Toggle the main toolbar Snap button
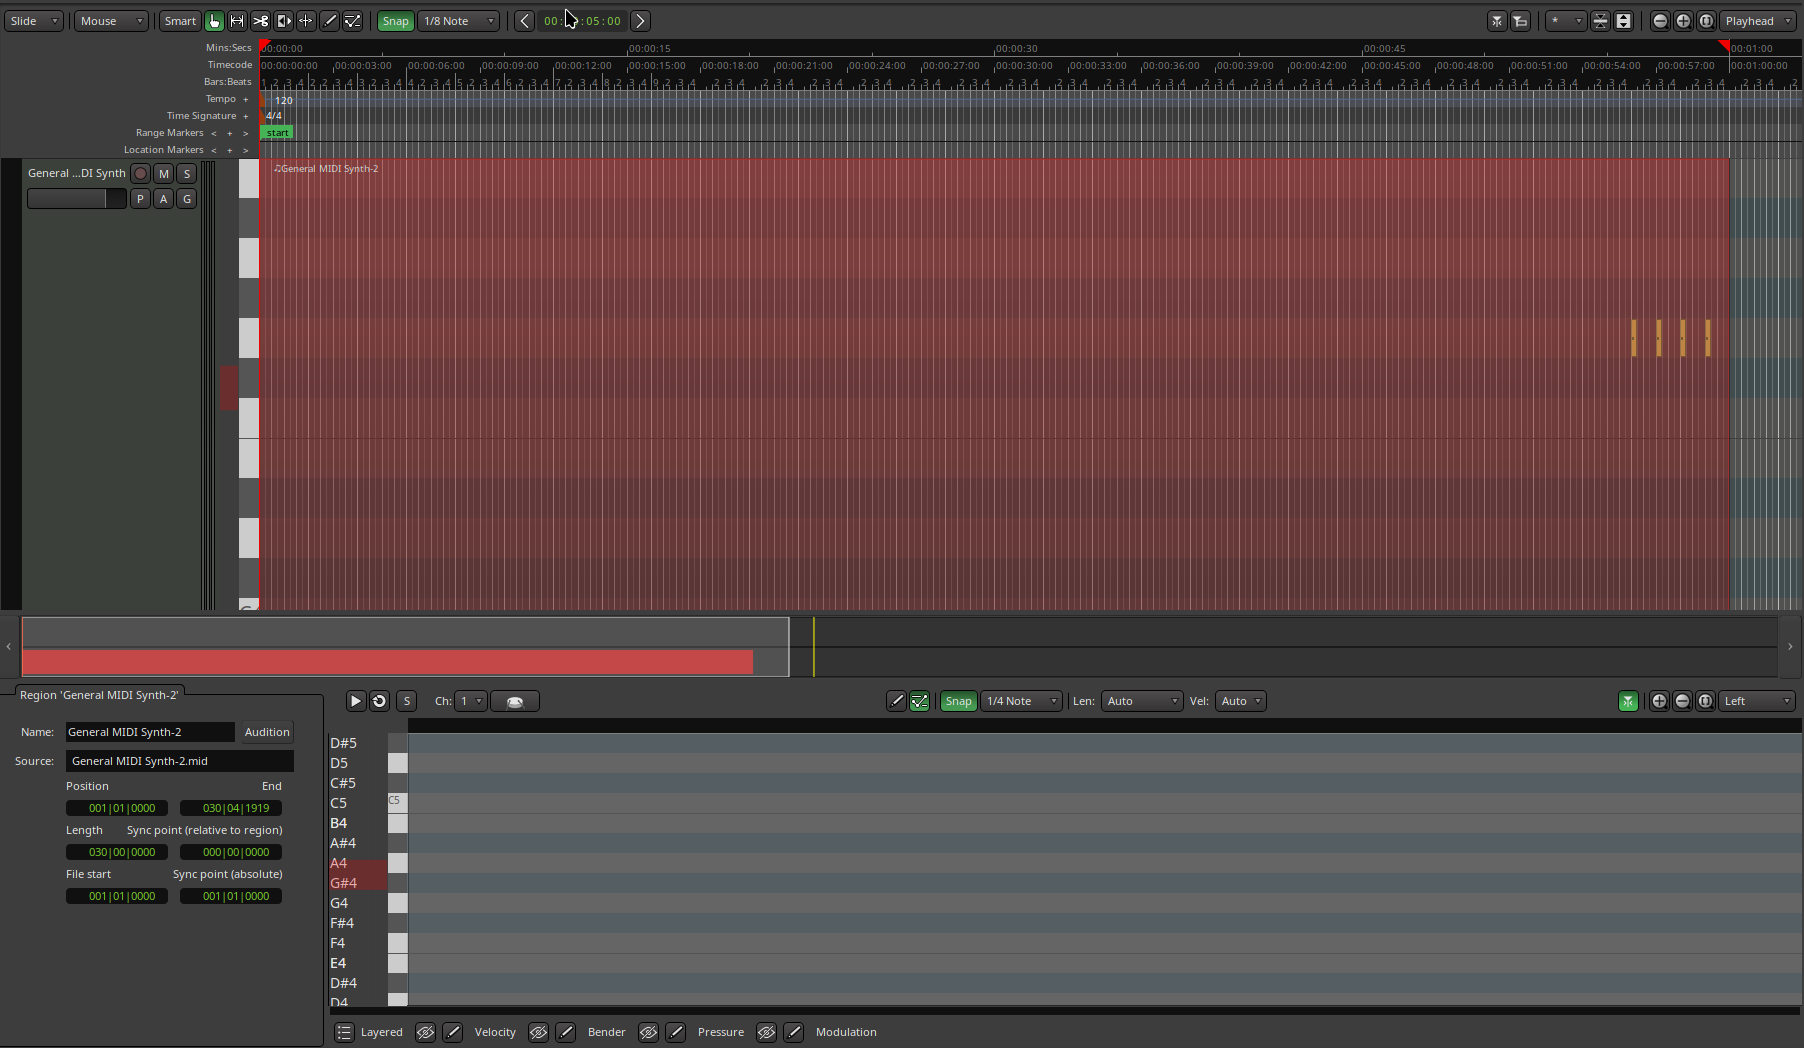The image size is (1804, 1048). (395, 21)
